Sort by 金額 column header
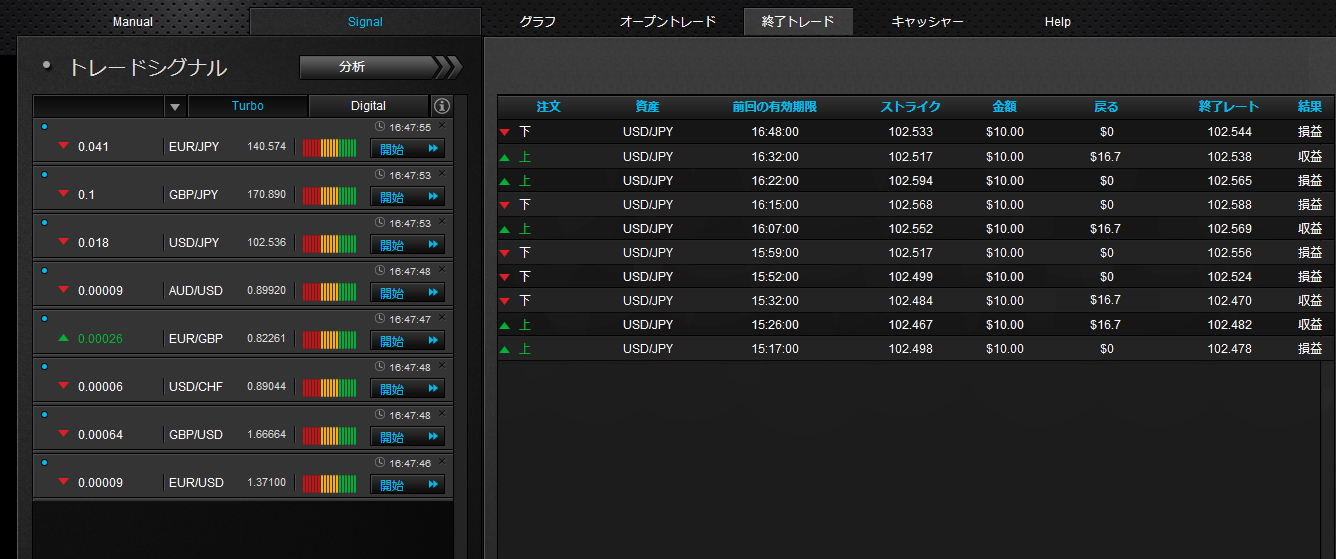The width and height of the screenshot is (1336, 559). click(1004, 107)
